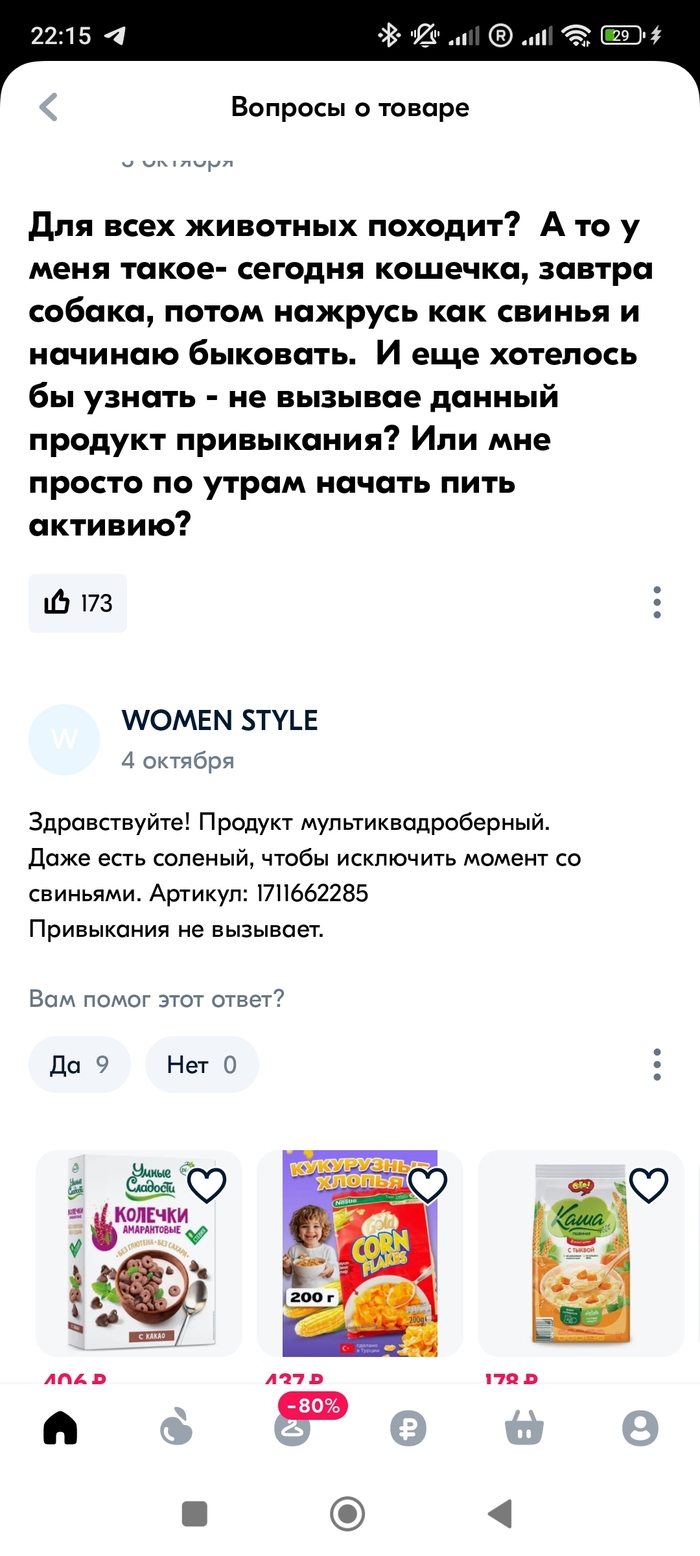Tap the WOMEN STYLE seller avatar
The width and height of the screenshot is (700, 1556).
point(65,740)
